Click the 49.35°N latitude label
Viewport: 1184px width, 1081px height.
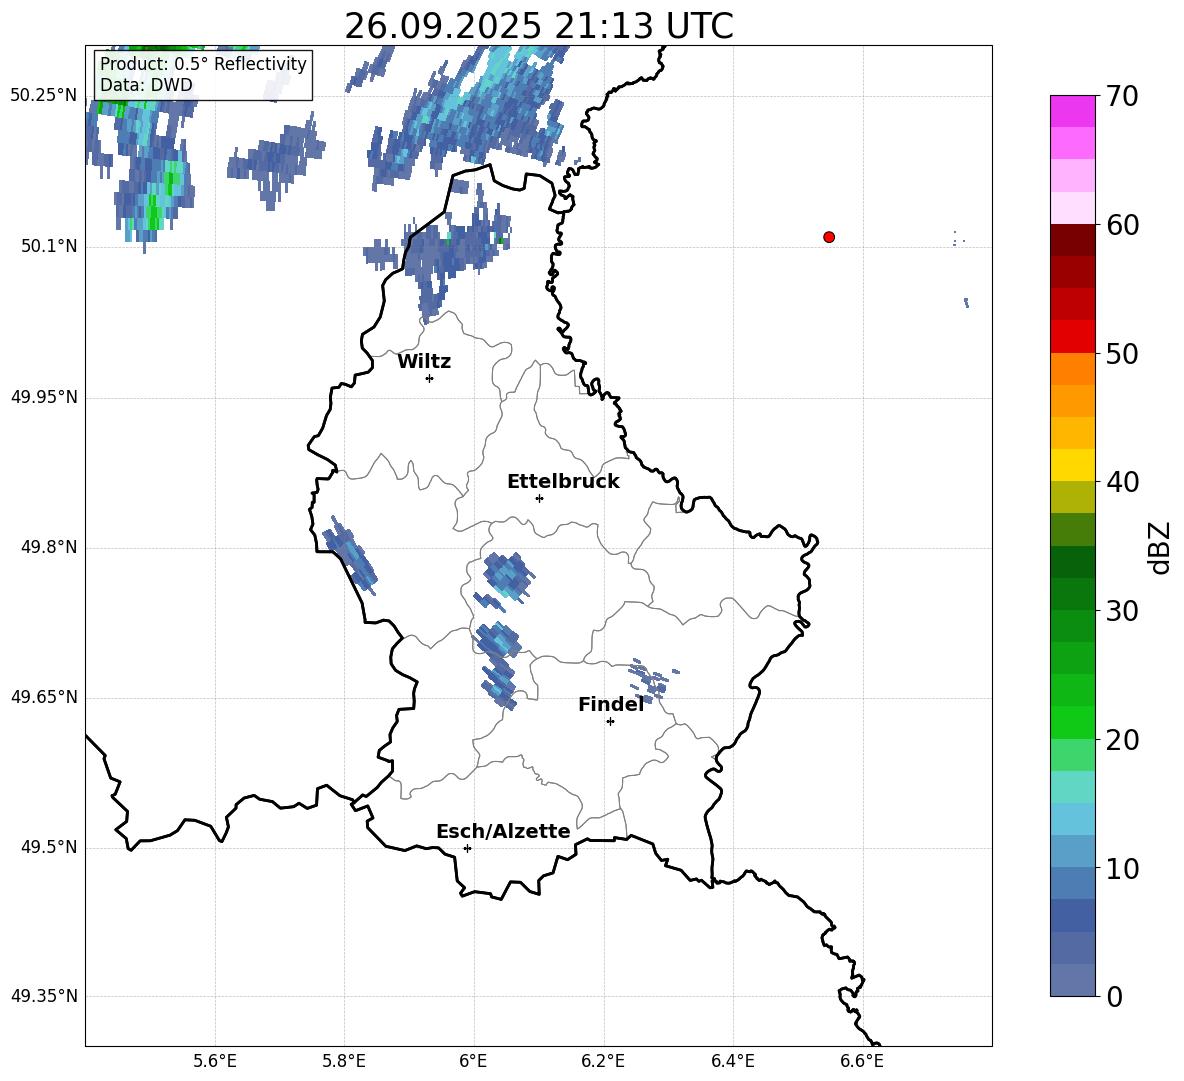pos(44,996)
